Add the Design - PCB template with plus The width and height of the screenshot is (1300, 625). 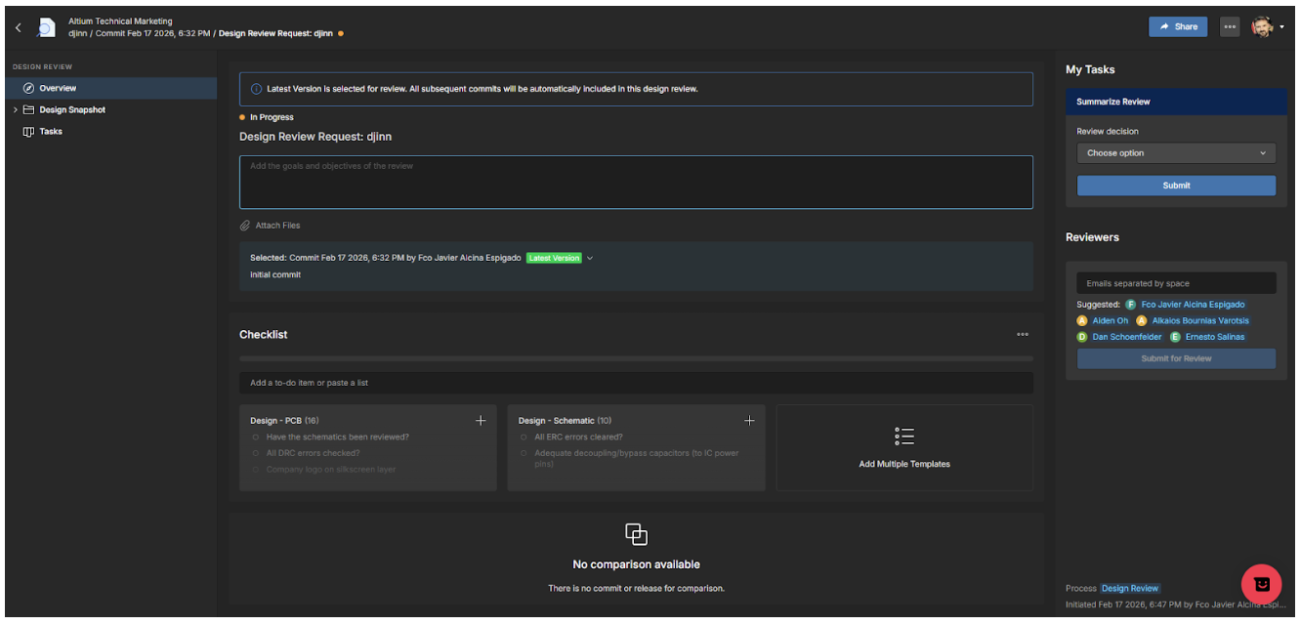(481, 421)
